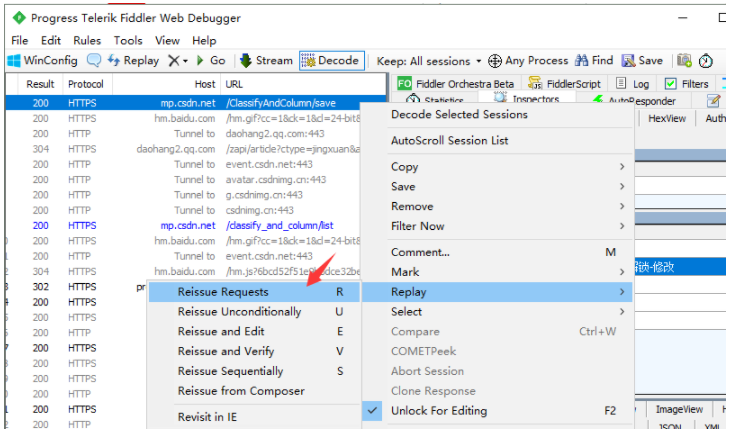Click the camera screenshot icon
This screenshot has width=731, height=429.
click(x=684, y=61)
